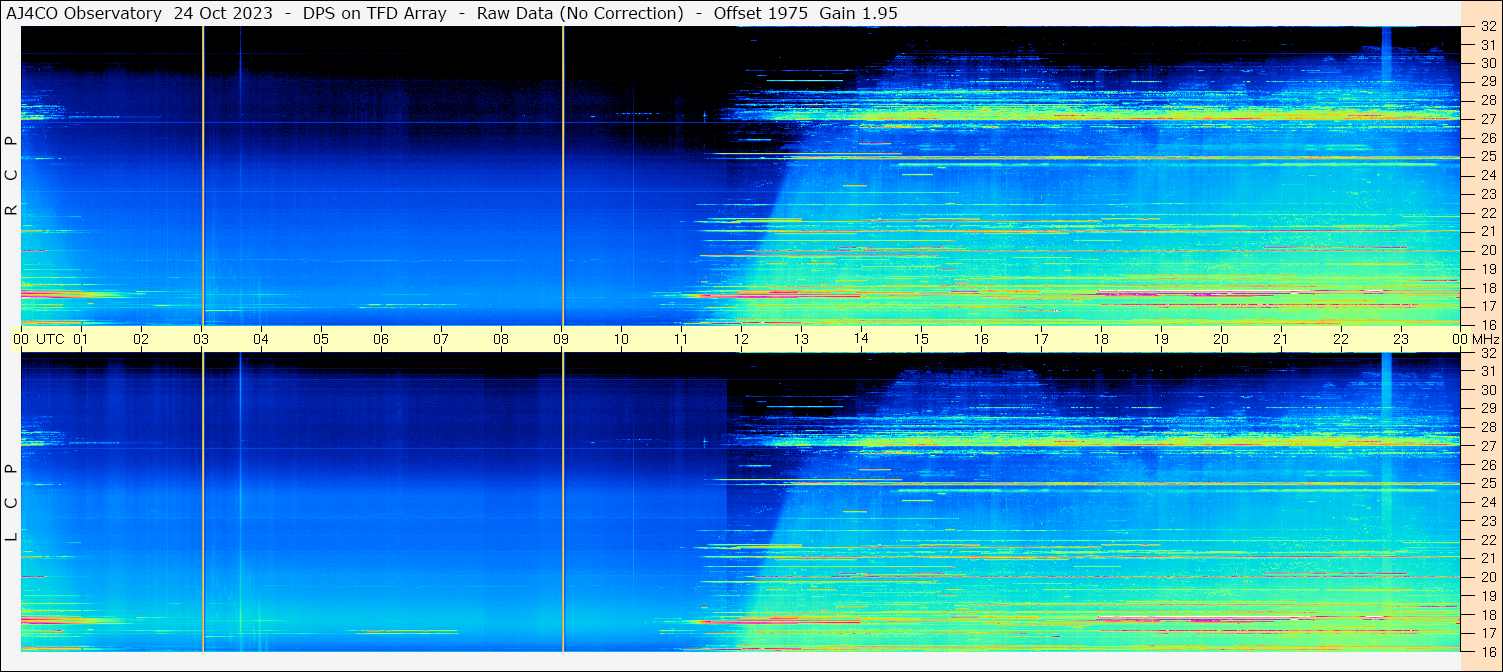This screenshot has width=1503, height=672.
Task: Click the 28 MHz label on the LCP frequency scale
Action: coord(1487,428)
